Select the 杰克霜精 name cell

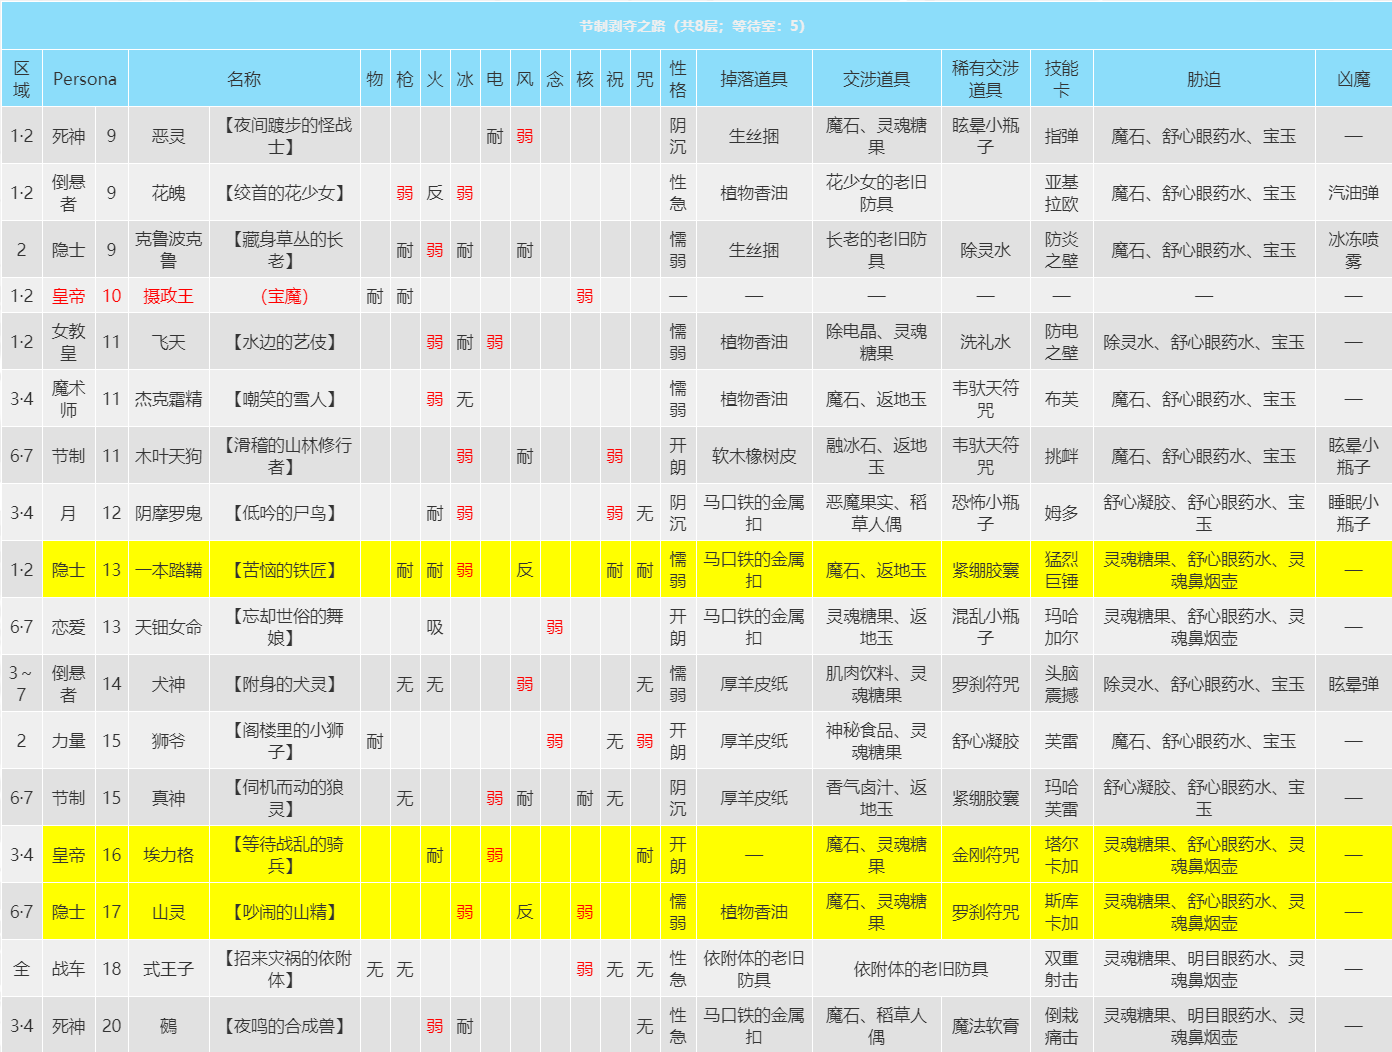tap(169, 399)
